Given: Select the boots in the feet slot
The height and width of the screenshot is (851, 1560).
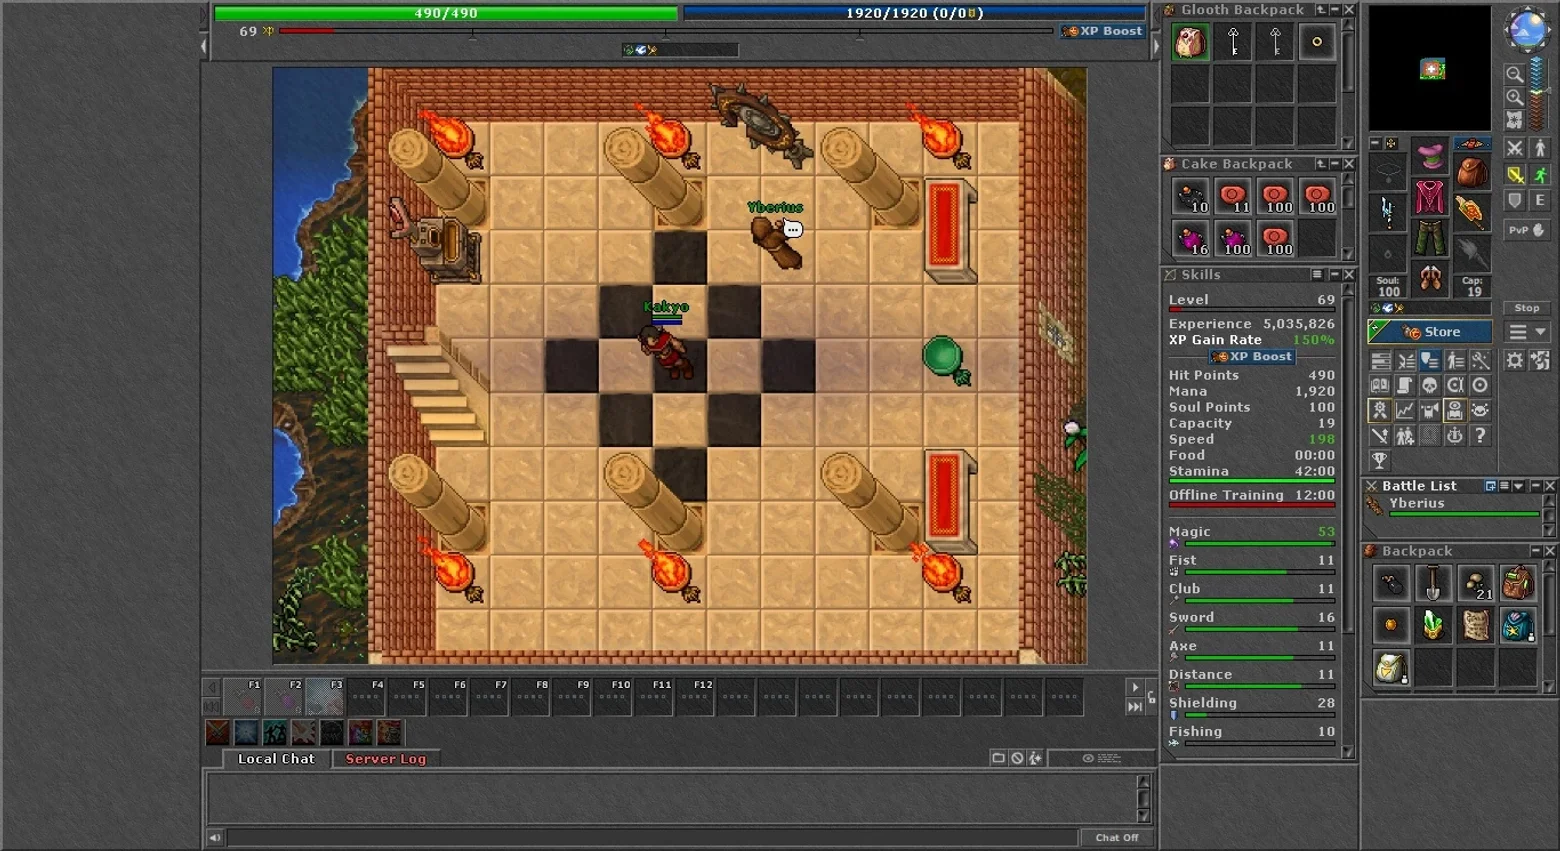Looking at the screenshot, I should point(1430,278).
